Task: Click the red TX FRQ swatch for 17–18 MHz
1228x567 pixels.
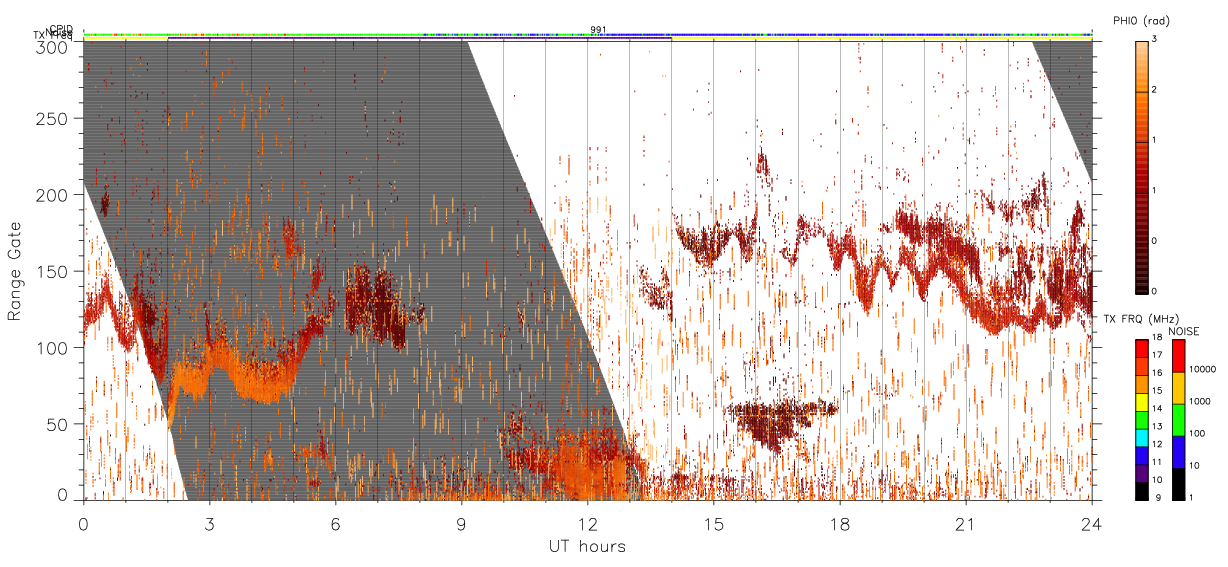Action: (x=1141, y=348)
